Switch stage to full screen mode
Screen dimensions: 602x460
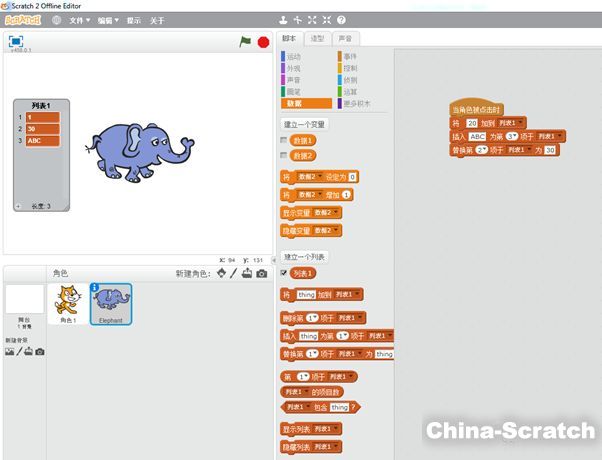pyautogui.click(x=15, y=41)
